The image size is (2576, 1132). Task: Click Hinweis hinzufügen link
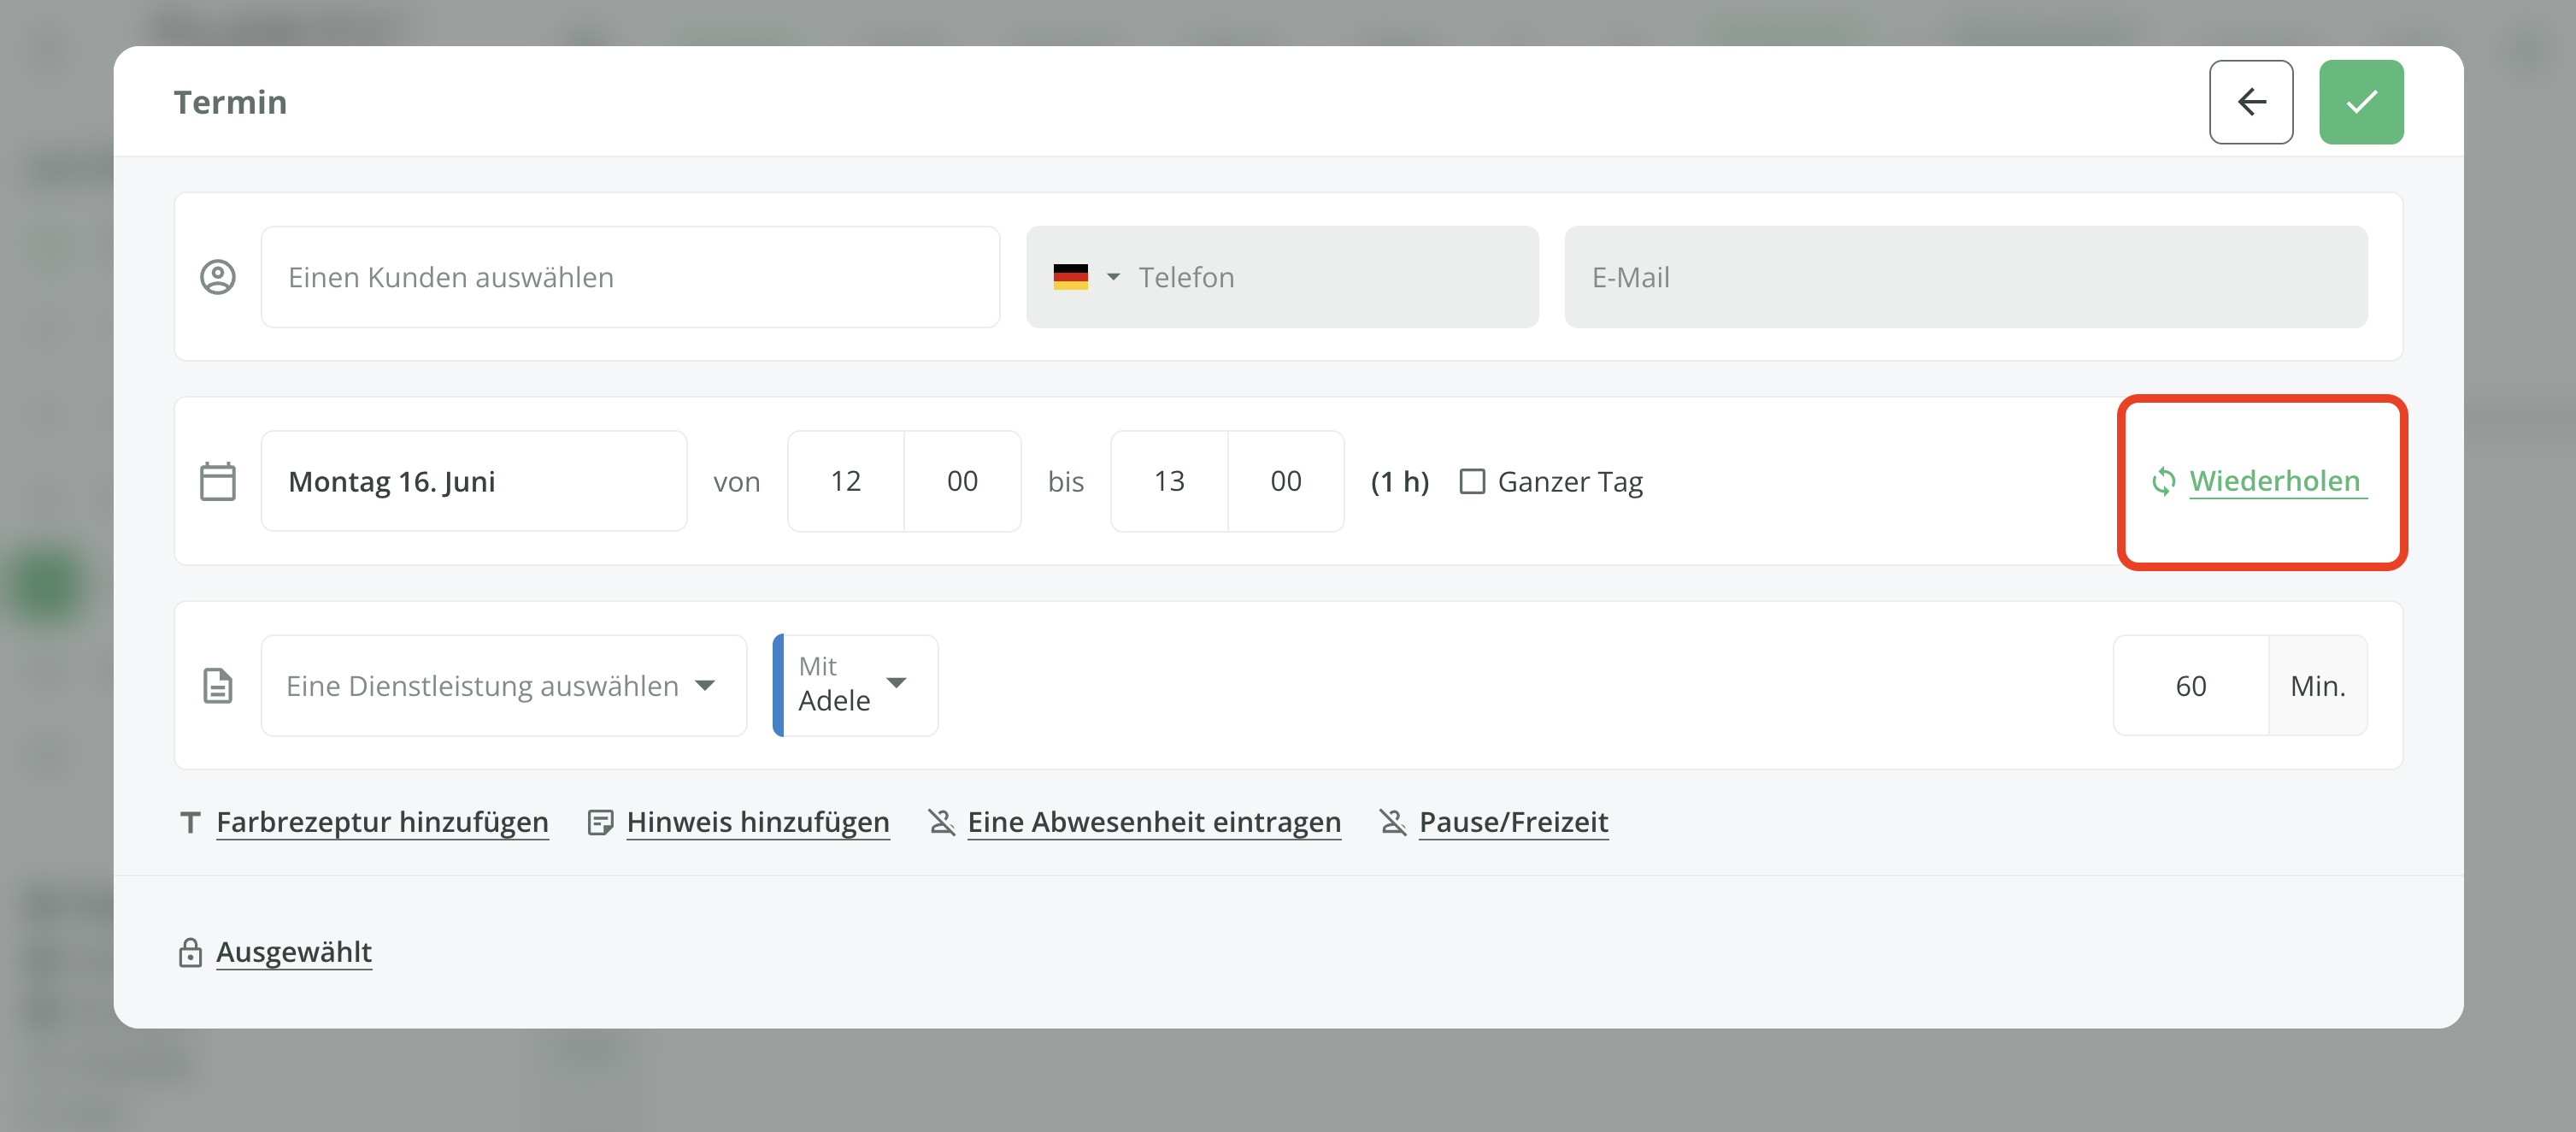pyautogui.click(x=757, y=822)
